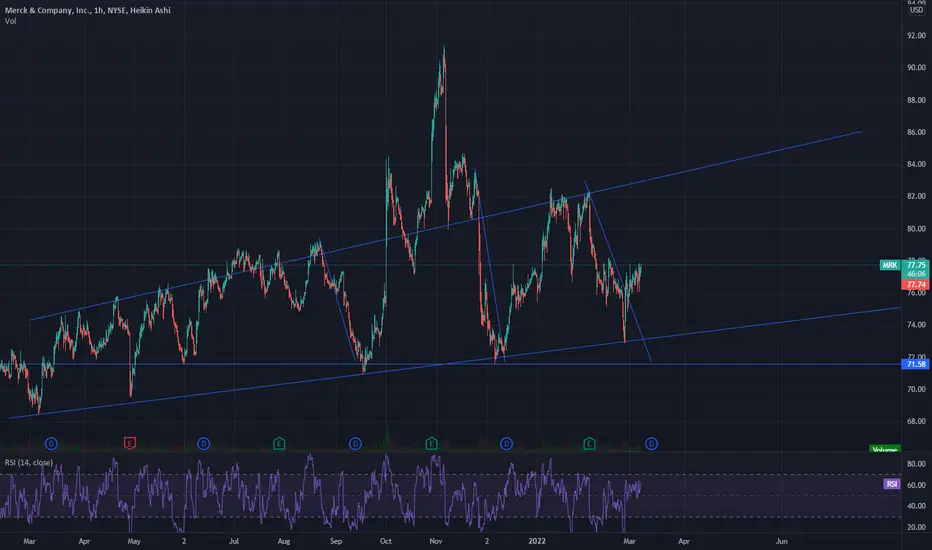Select the Vol indicator legend
Screen dimensions: 932x550
[10, 21]
